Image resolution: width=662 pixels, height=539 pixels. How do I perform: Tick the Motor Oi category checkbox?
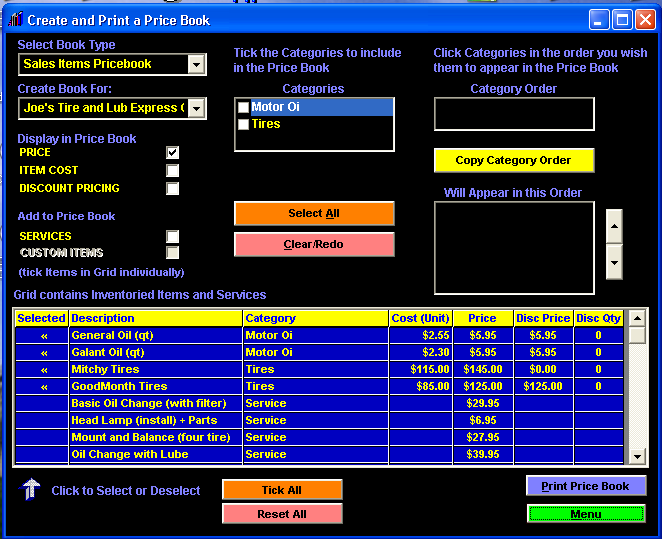[x=243, y=107]
